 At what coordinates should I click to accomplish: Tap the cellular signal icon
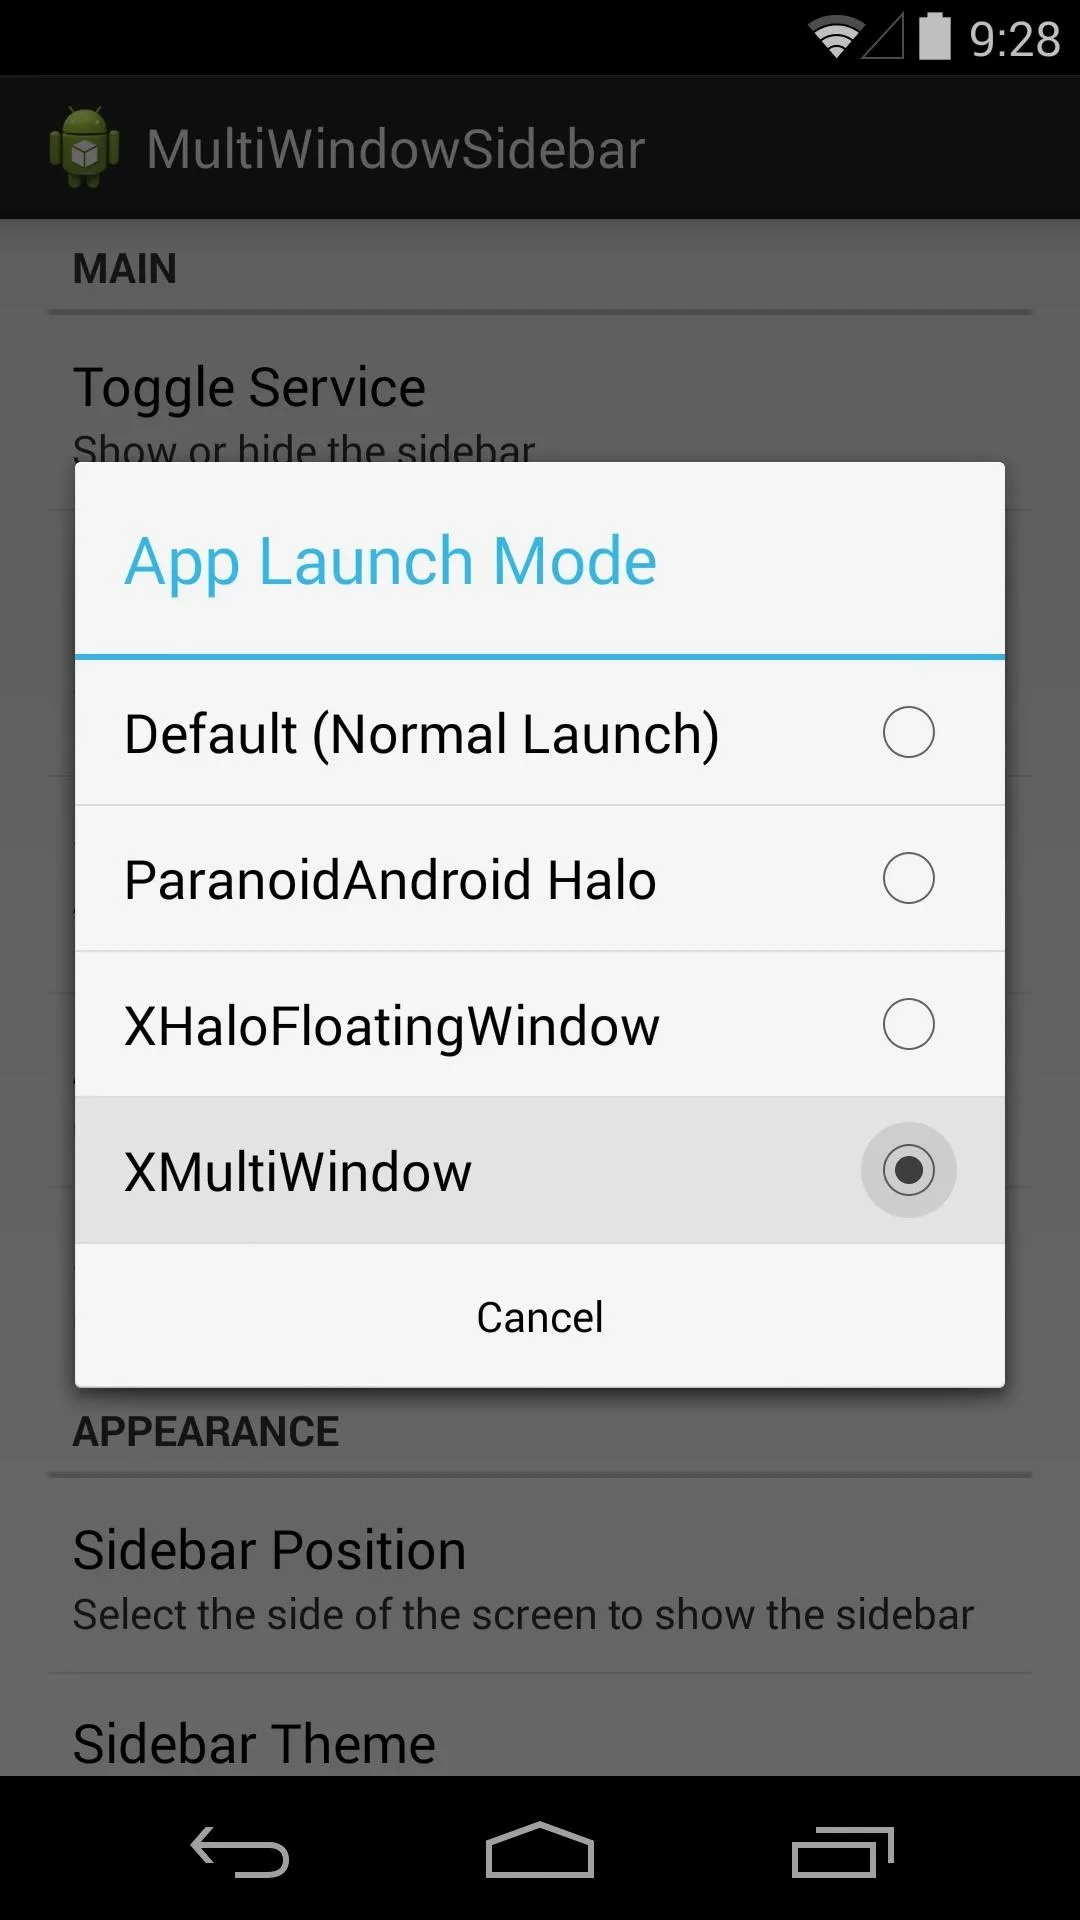883,38
